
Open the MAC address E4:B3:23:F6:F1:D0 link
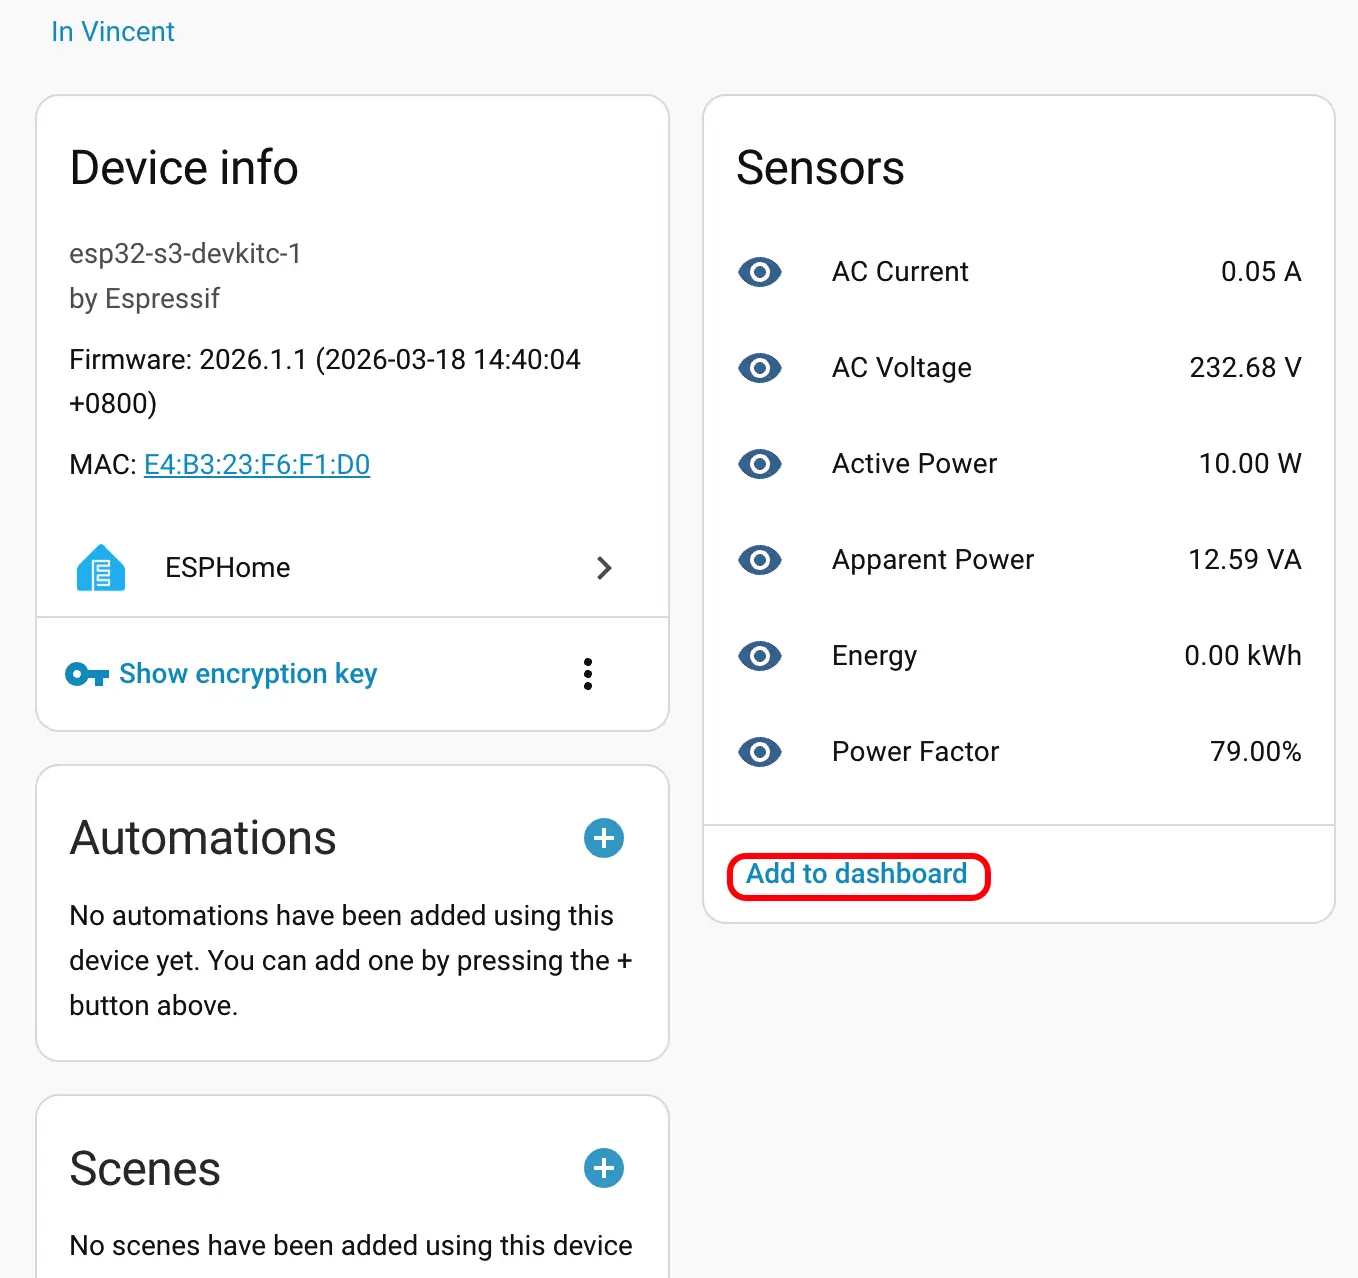(x=257, y=464)
